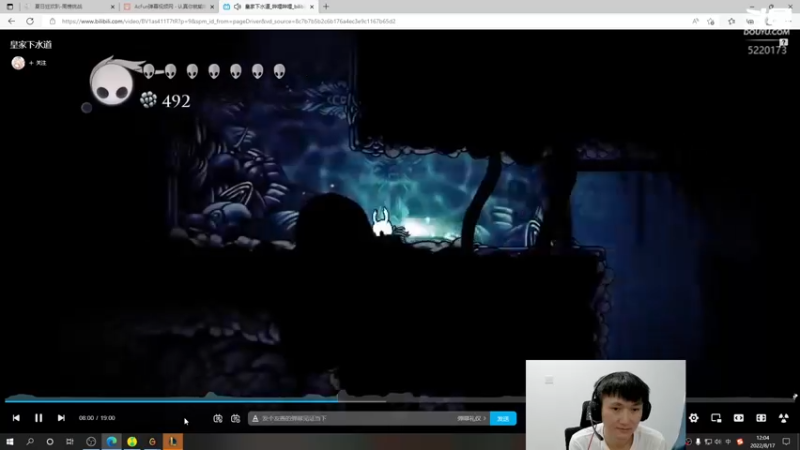
Task: Select the active bilibili video tab
Action: (x=268, y=7)
